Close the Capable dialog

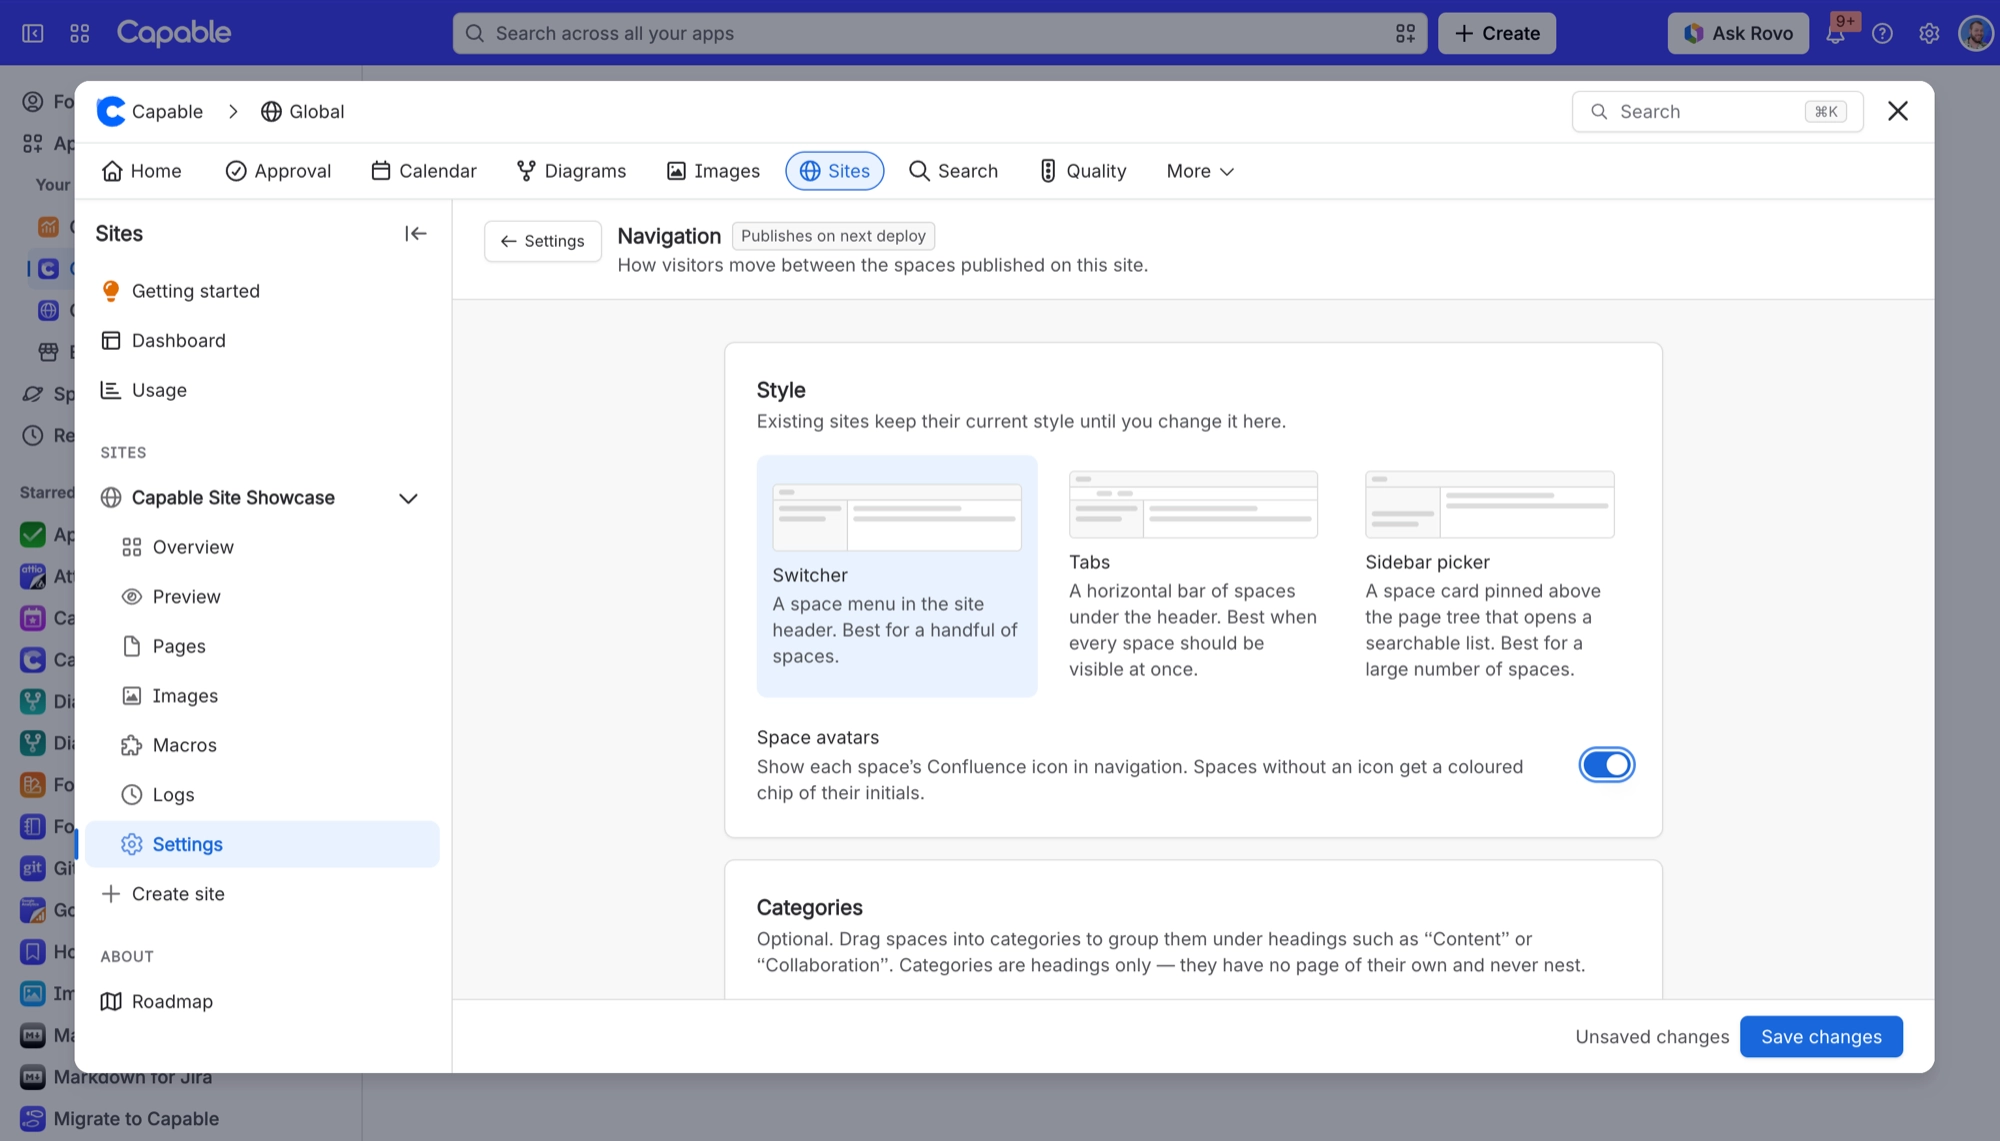tap(1898, 111)
